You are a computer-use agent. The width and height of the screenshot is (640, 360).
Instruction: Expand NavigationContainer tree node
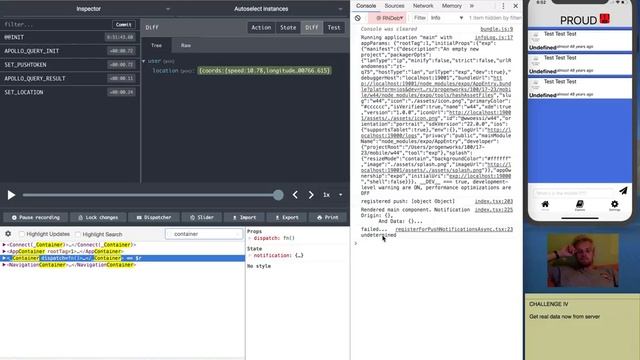[4, 265]
